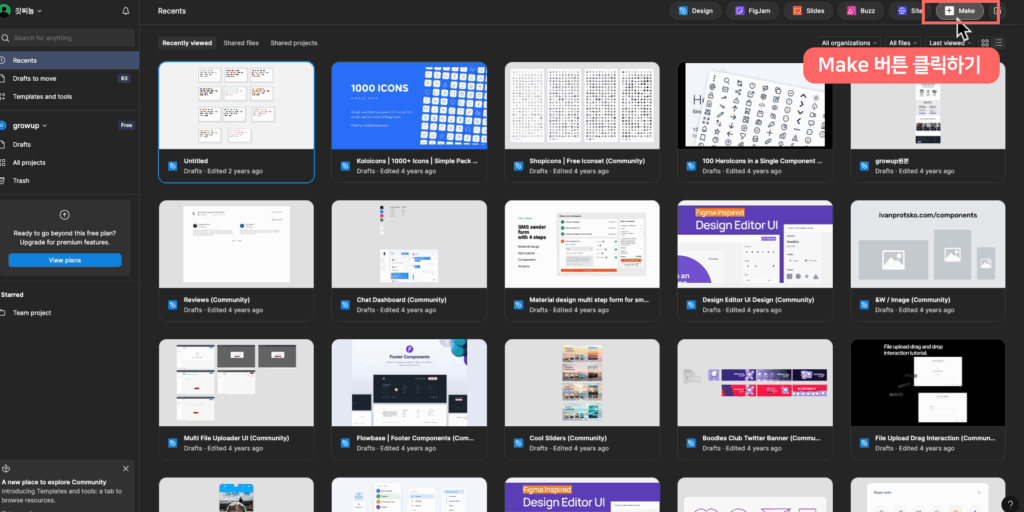Click the Make button
The width and height of the screenshot is (1024, 512).
960,11
